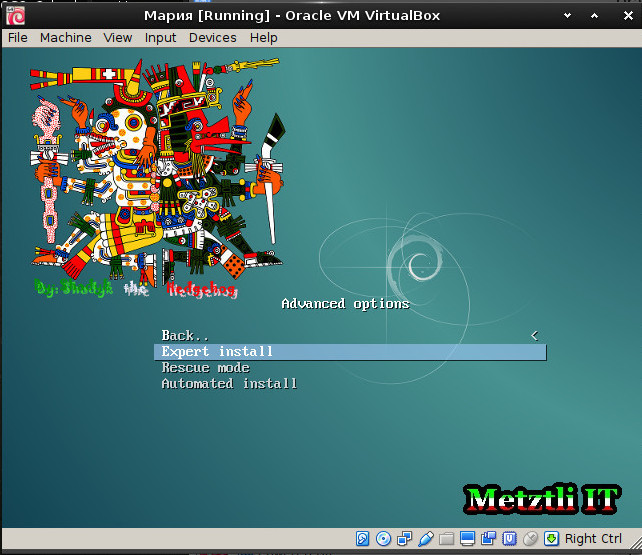Open the File menu
The height and width of the screenshot is (555, 642).
(18, 38)
